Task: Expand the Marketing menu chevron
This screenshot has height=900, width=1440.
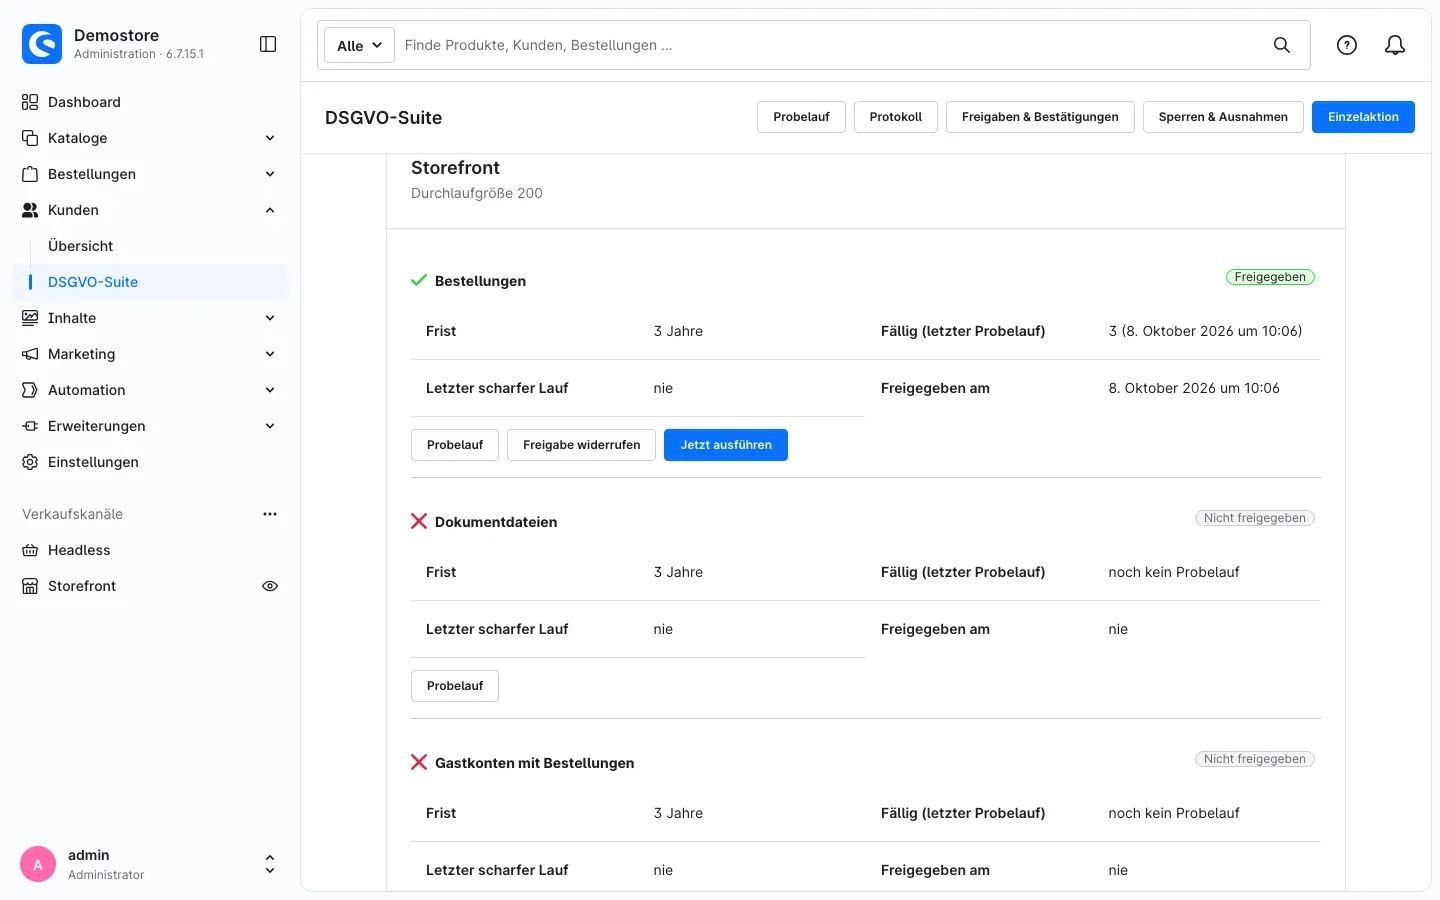Action: pyautogui.click(x=270, y=354)
